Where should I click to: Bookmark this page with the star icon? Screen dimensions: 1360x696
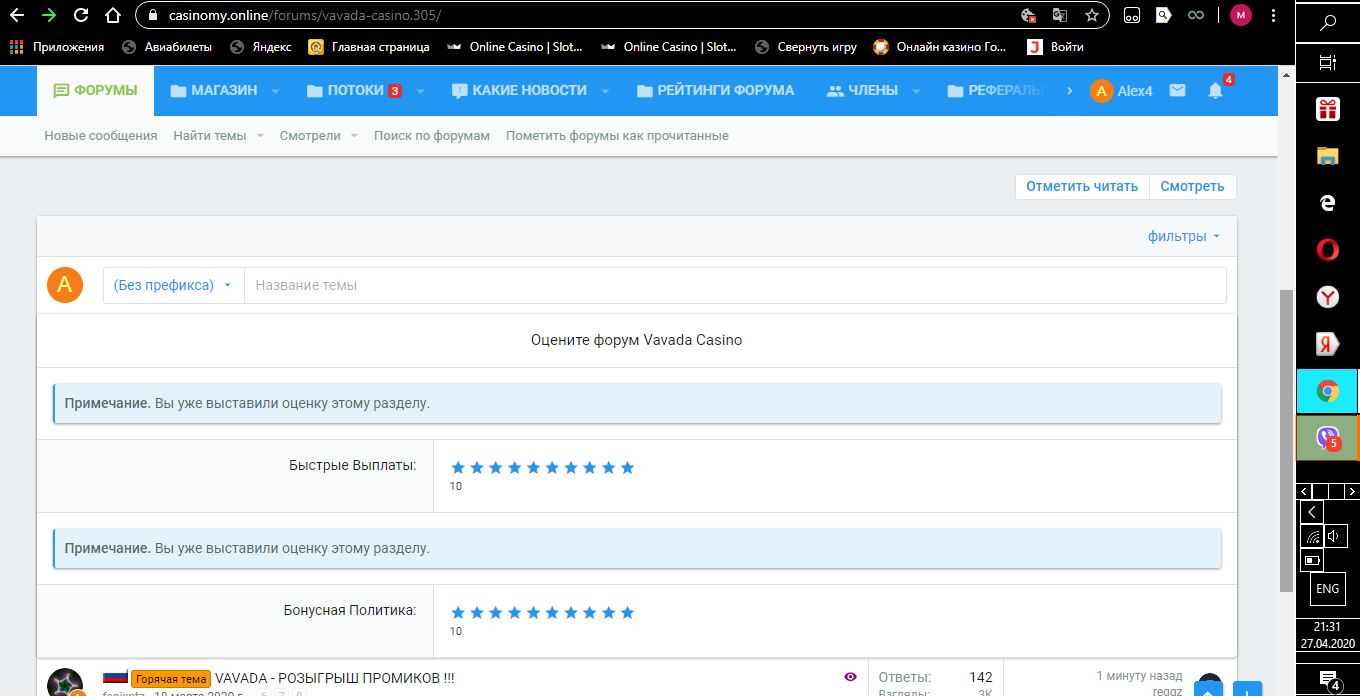1091,15
